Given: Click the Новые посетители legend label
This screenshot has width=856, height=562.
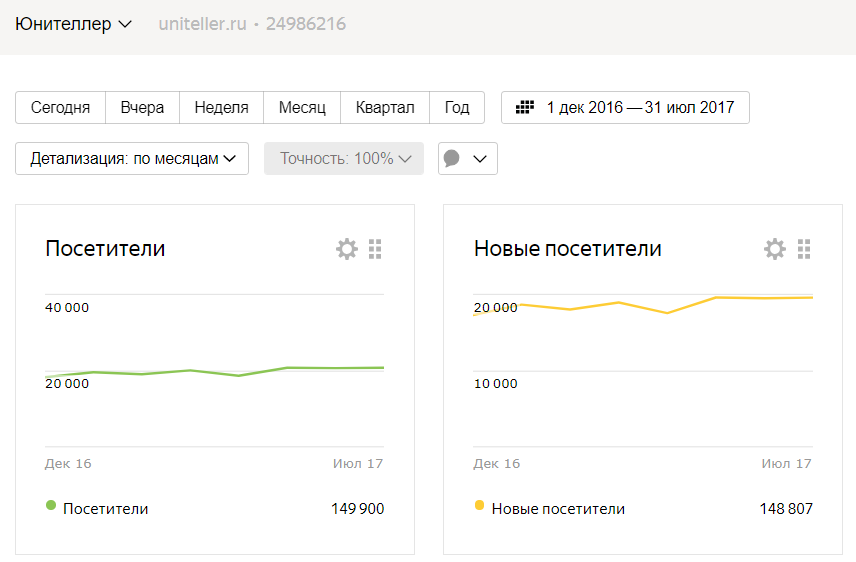Looking at the screenshot, I should [558, 508].
